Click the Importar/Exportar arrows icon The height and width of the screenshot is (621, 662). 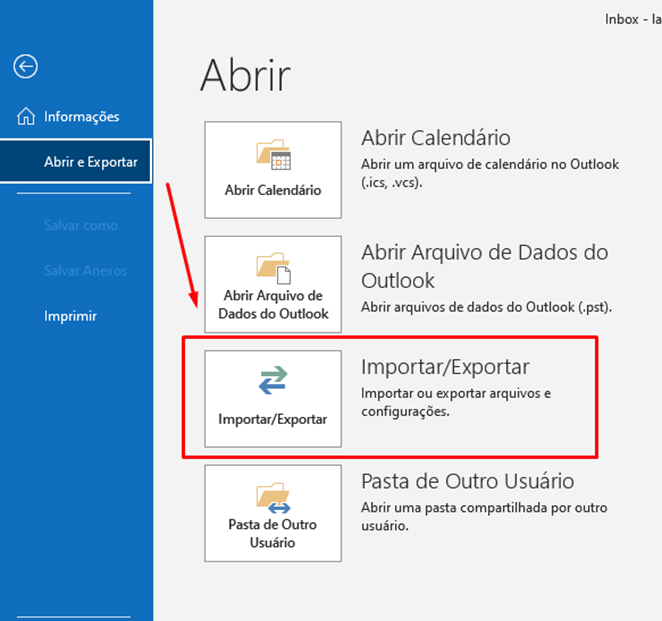[x=273, y=380]
